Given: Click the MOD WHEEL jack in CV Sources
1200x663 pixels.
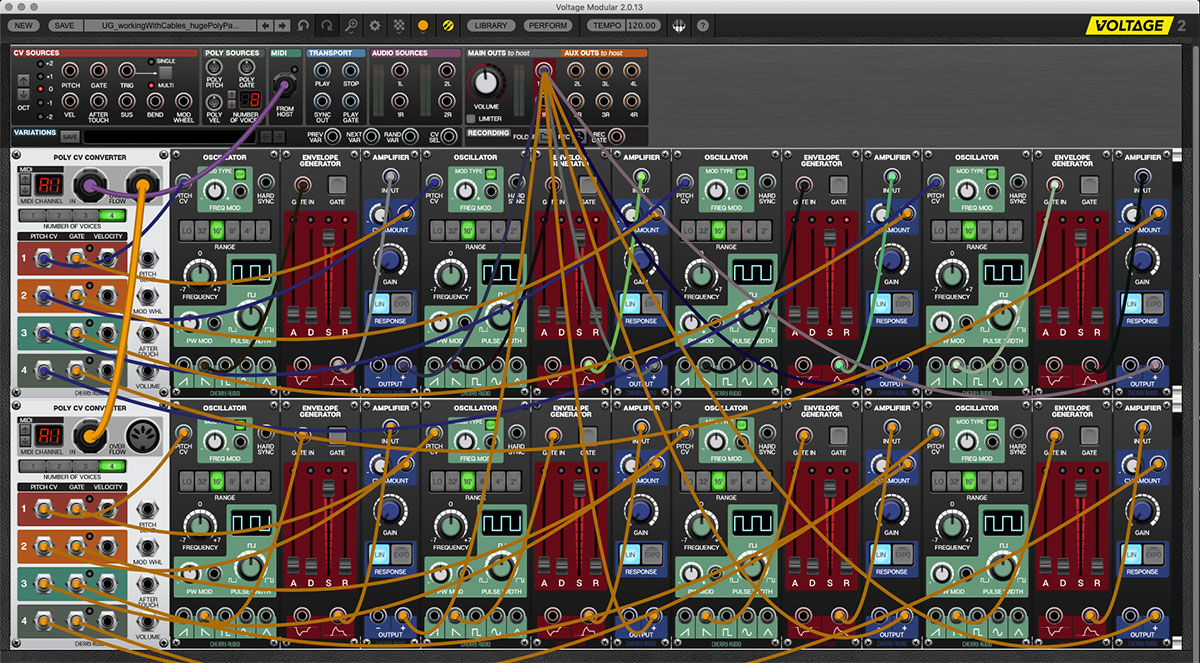Looking at the screenshot, I should (x=184, y=101).
